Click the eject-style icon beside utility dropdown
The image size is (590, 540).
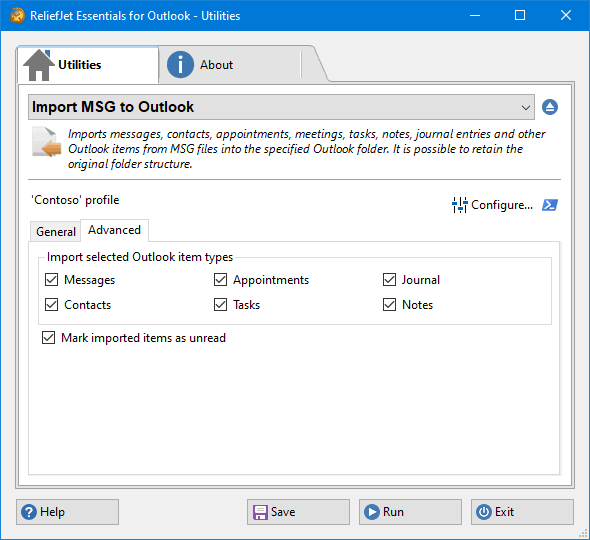[x=550, y=107]
